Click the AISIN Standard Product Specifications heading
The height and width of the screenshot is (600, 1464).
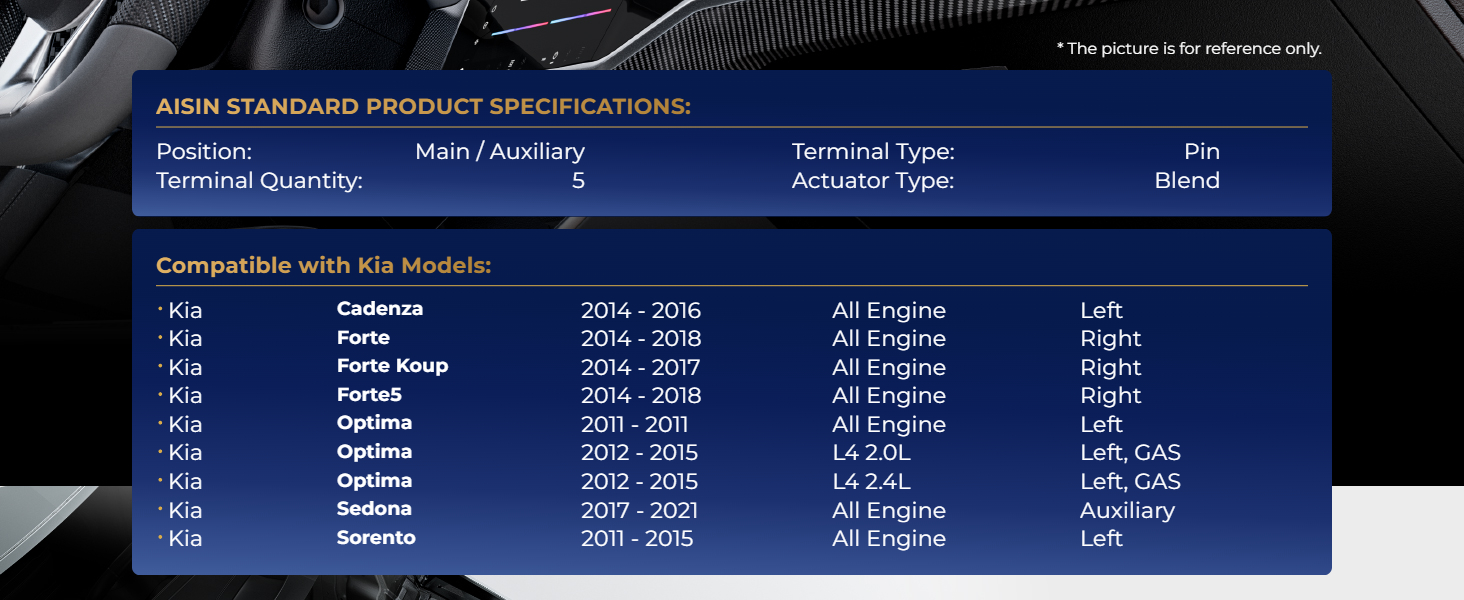[423, 107]
